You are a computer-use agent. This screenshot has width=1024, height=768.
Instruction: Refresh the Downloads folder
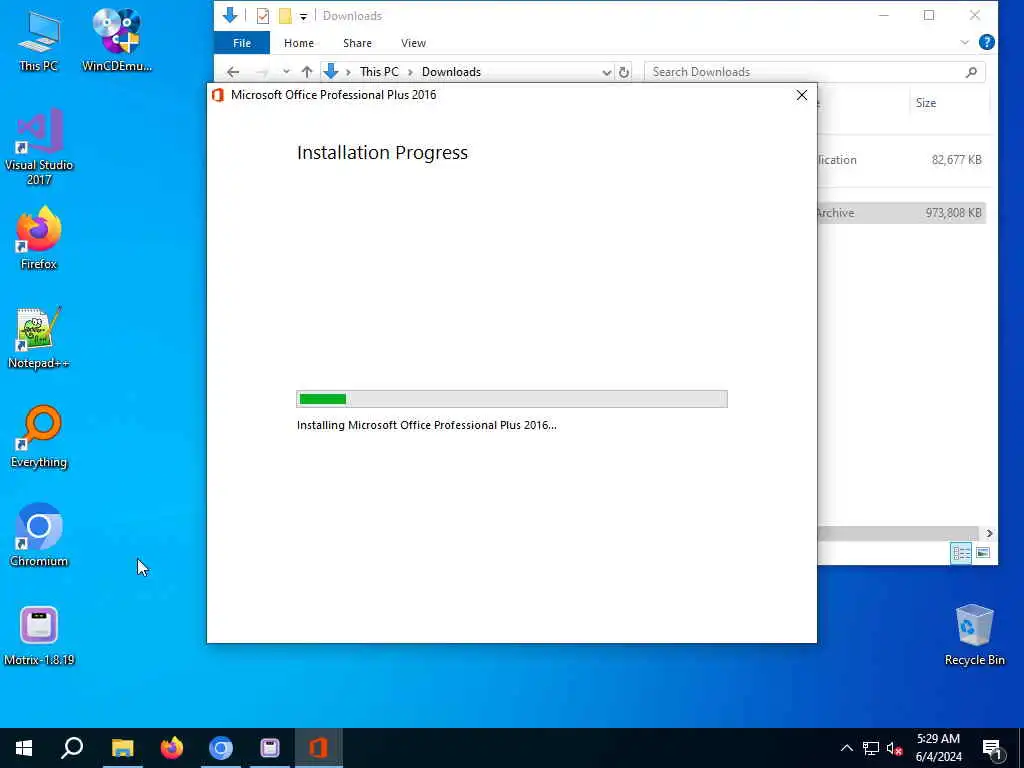(624, 72)
